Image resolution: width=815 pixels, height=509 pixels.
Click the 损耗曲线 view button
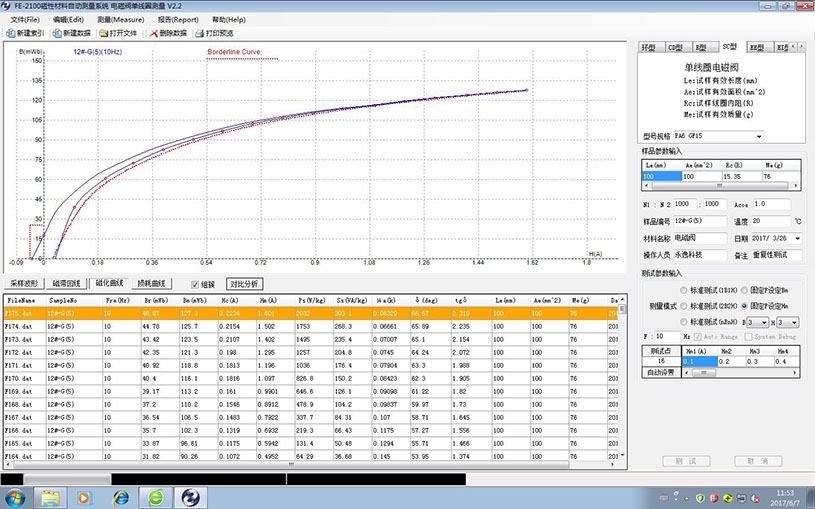click(x=151, y=284)
